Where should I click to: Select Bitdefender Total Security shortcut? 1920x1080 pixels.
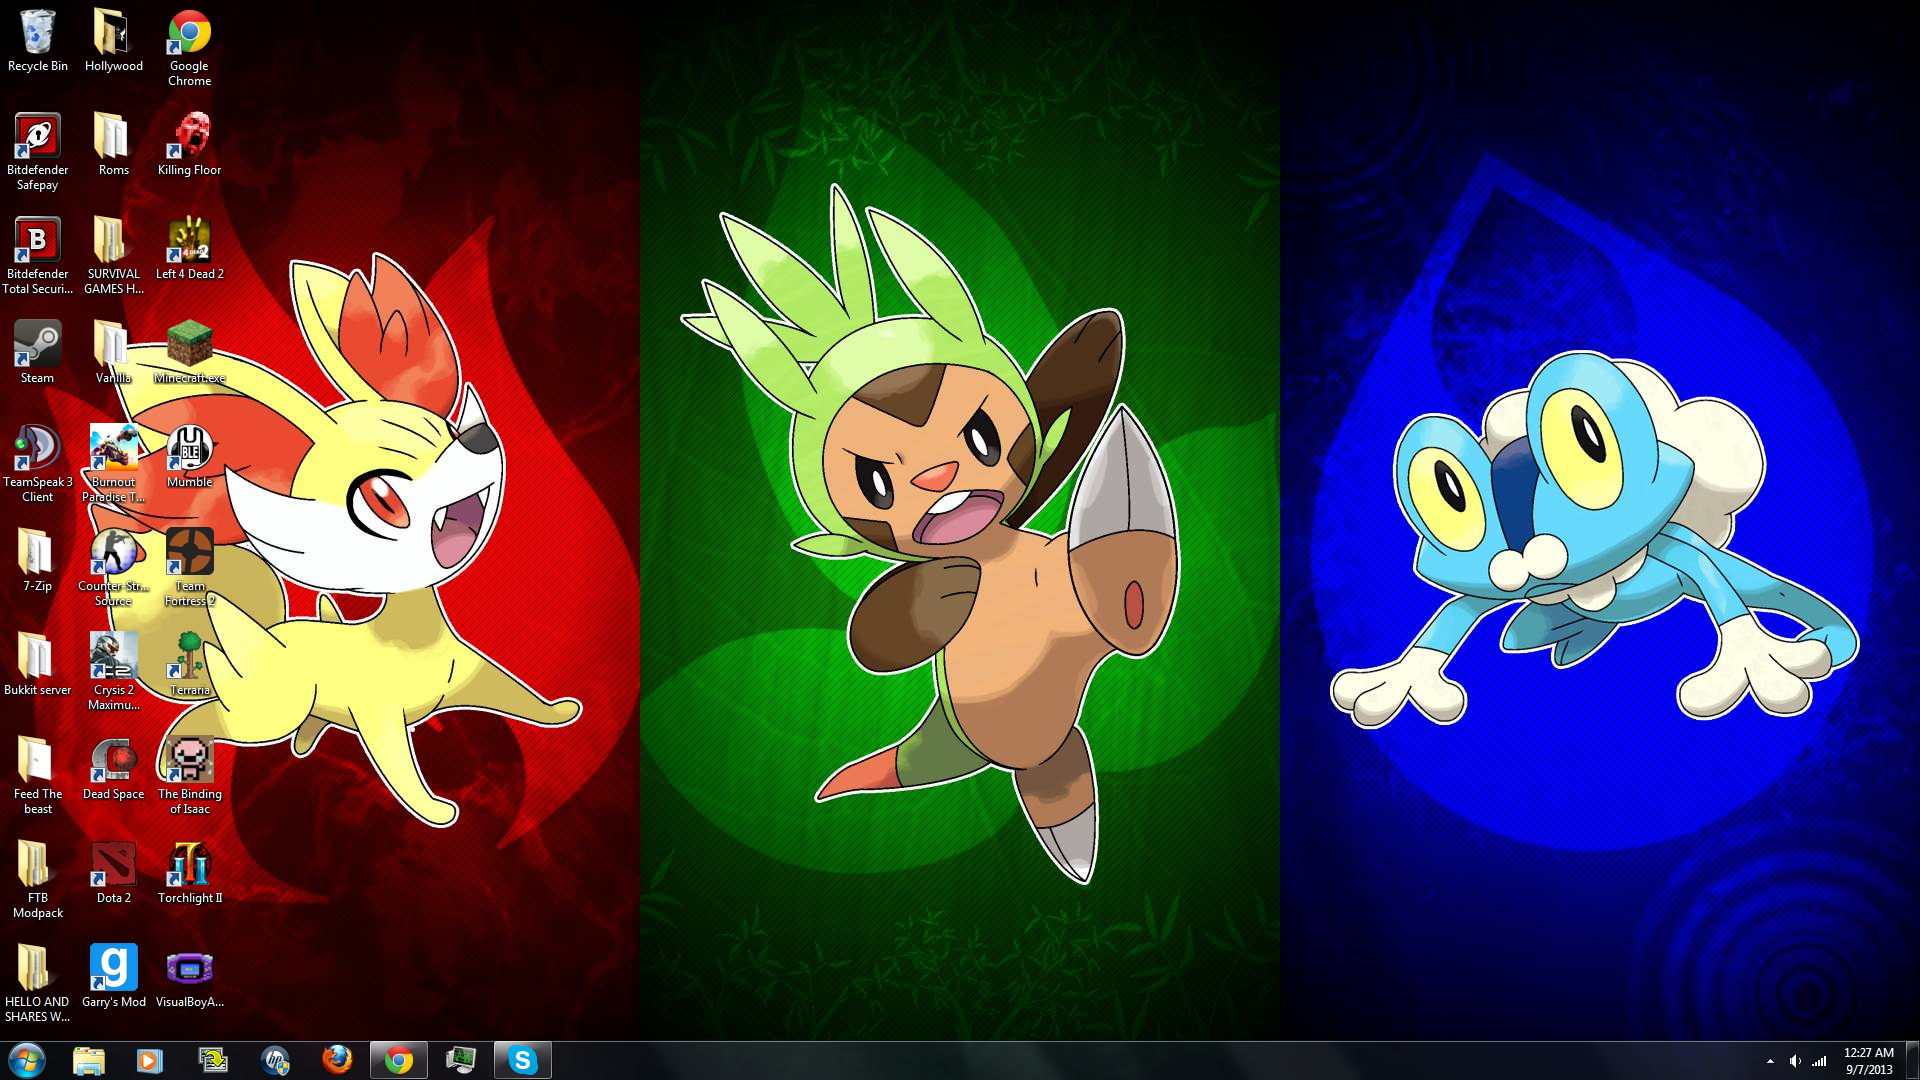(38, 257)
